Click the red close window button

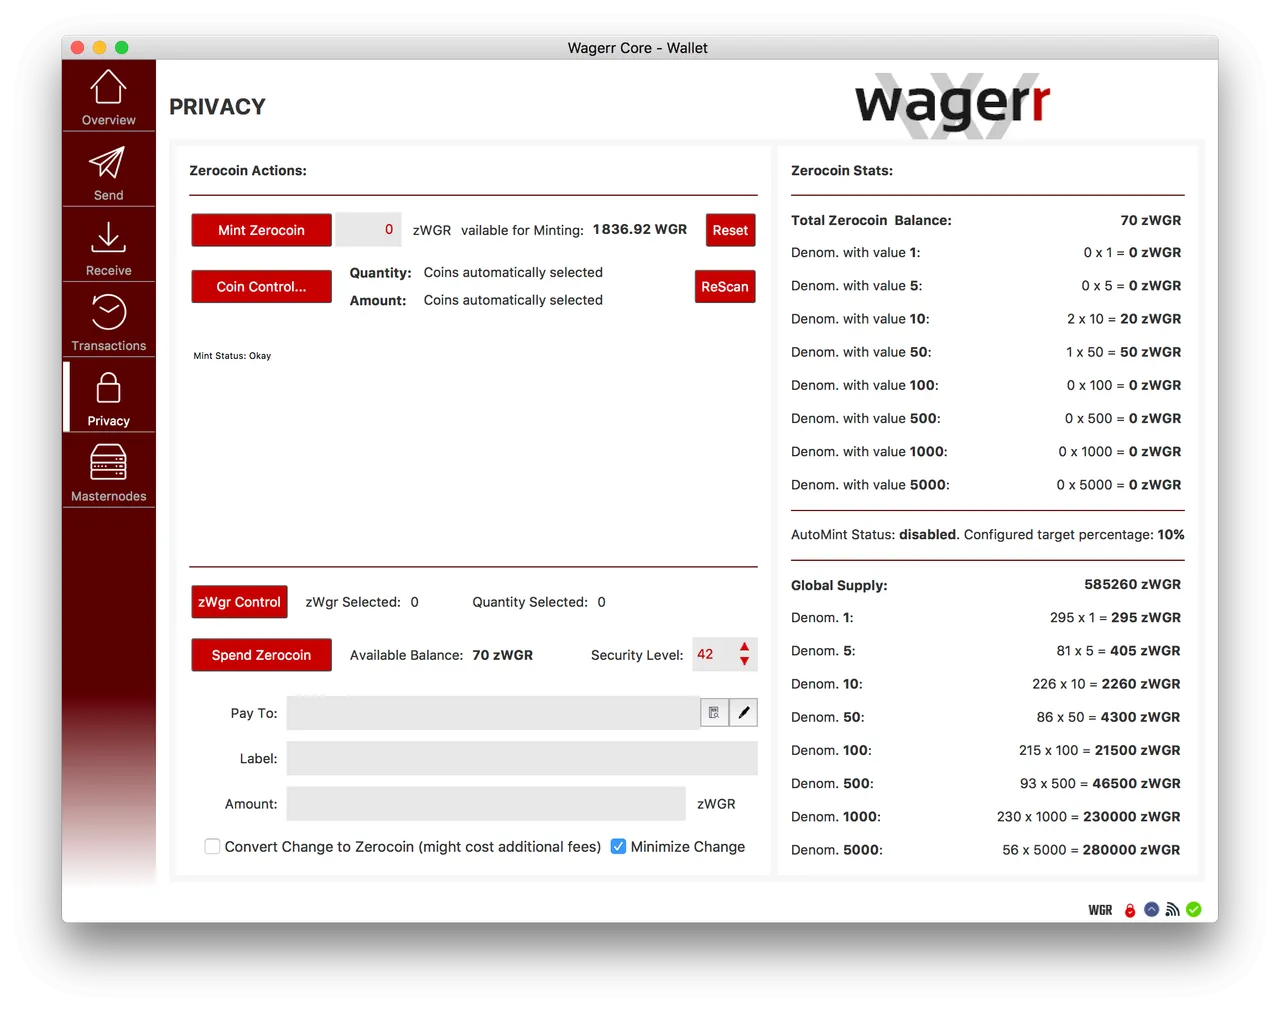tap(78, 47)
